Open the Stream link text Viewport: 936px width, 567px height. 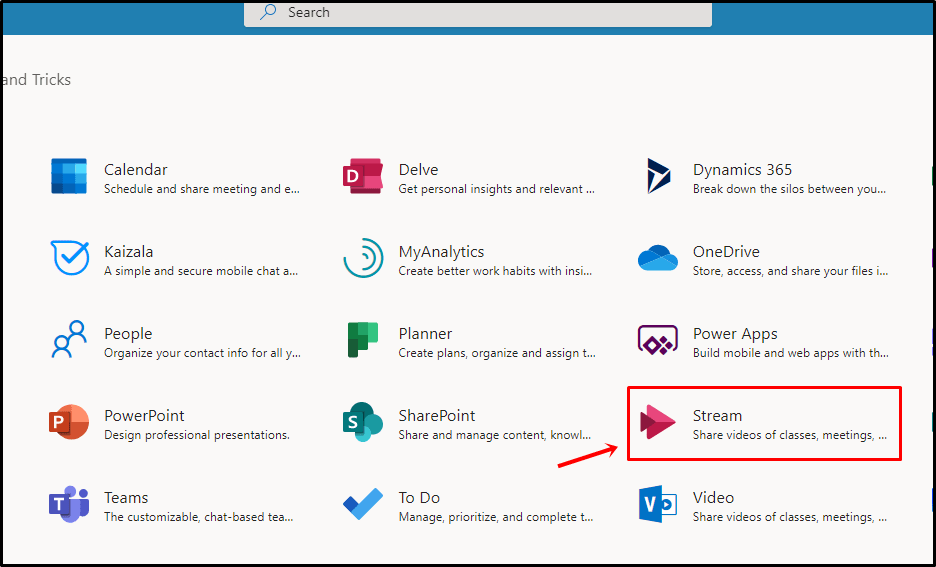(717, 415)
